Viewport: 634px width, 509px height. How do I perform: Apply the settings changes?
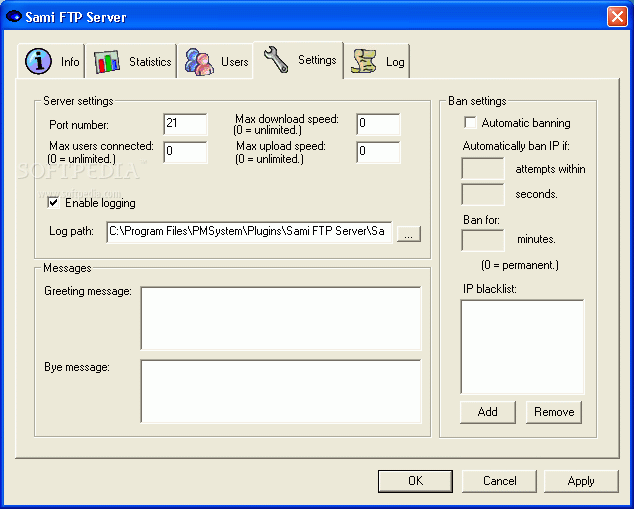581,481
